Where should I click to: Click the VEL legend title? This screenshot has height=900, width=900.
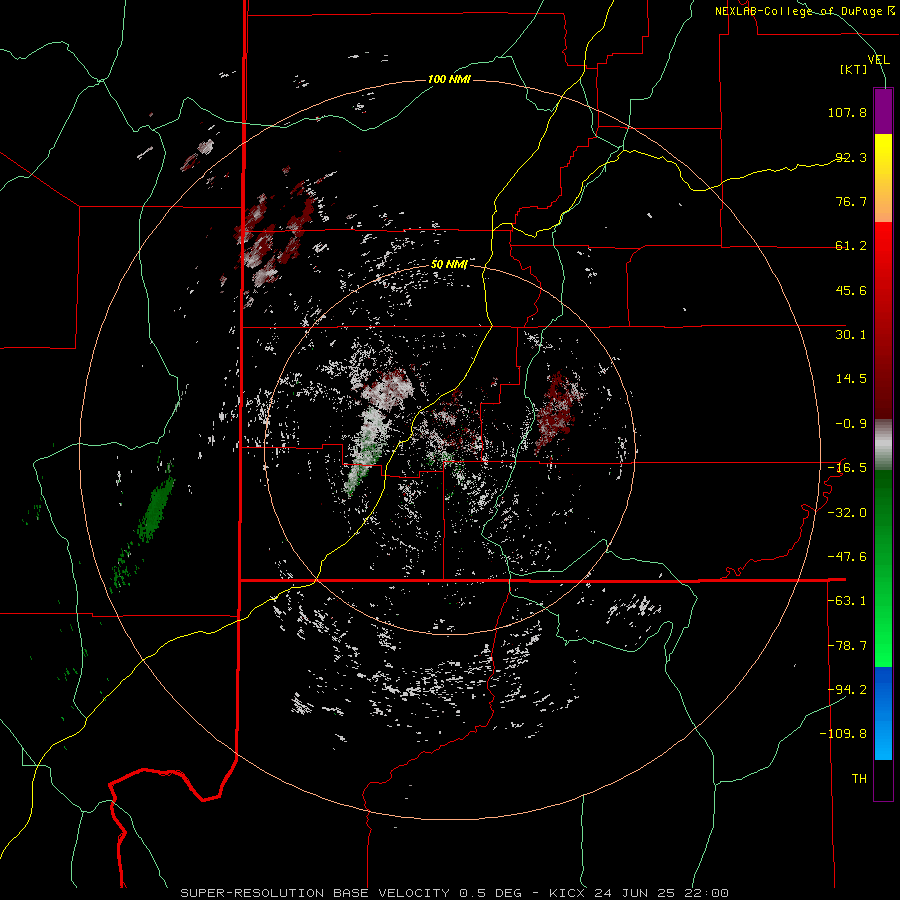pyautogui.click(x=878, y=60)
